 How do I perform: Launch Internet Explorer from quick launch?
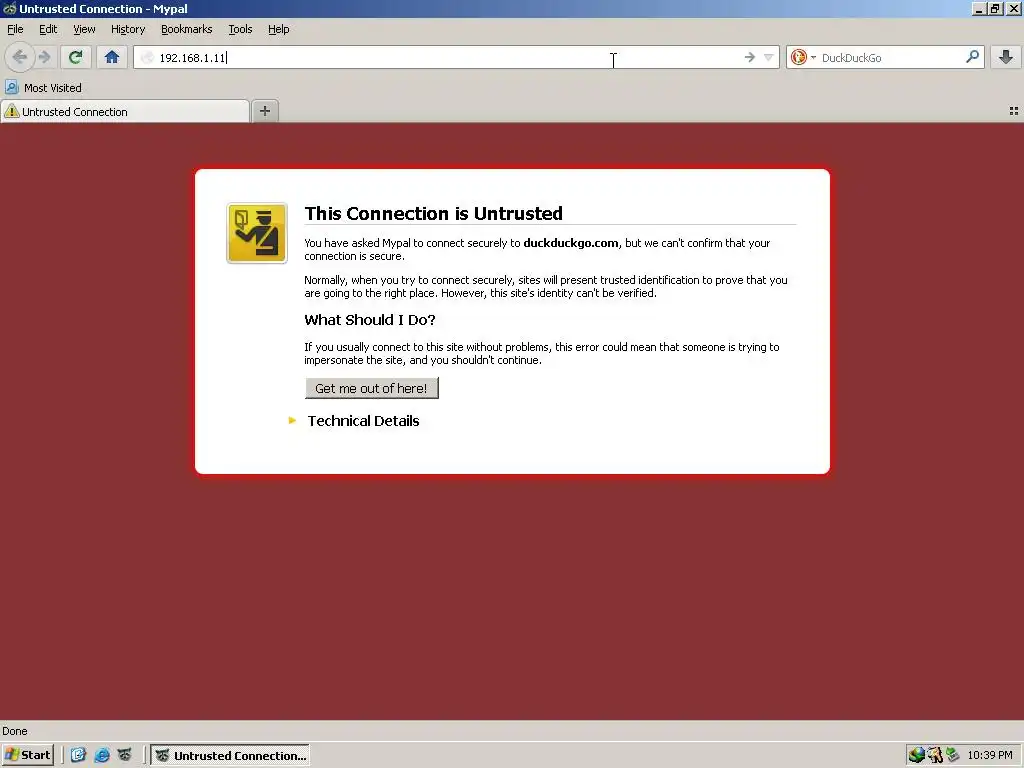tap(102, 755)
